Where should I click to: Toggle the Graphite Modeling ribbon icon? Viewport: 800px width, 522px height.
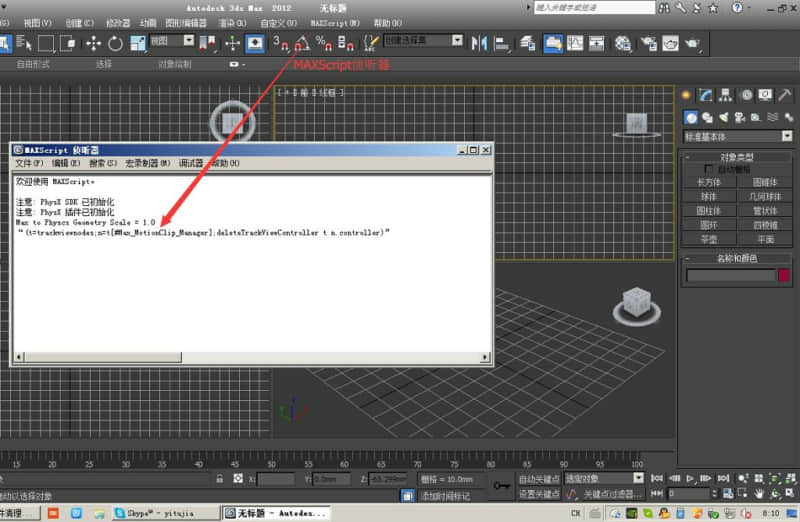click(553, 43)
